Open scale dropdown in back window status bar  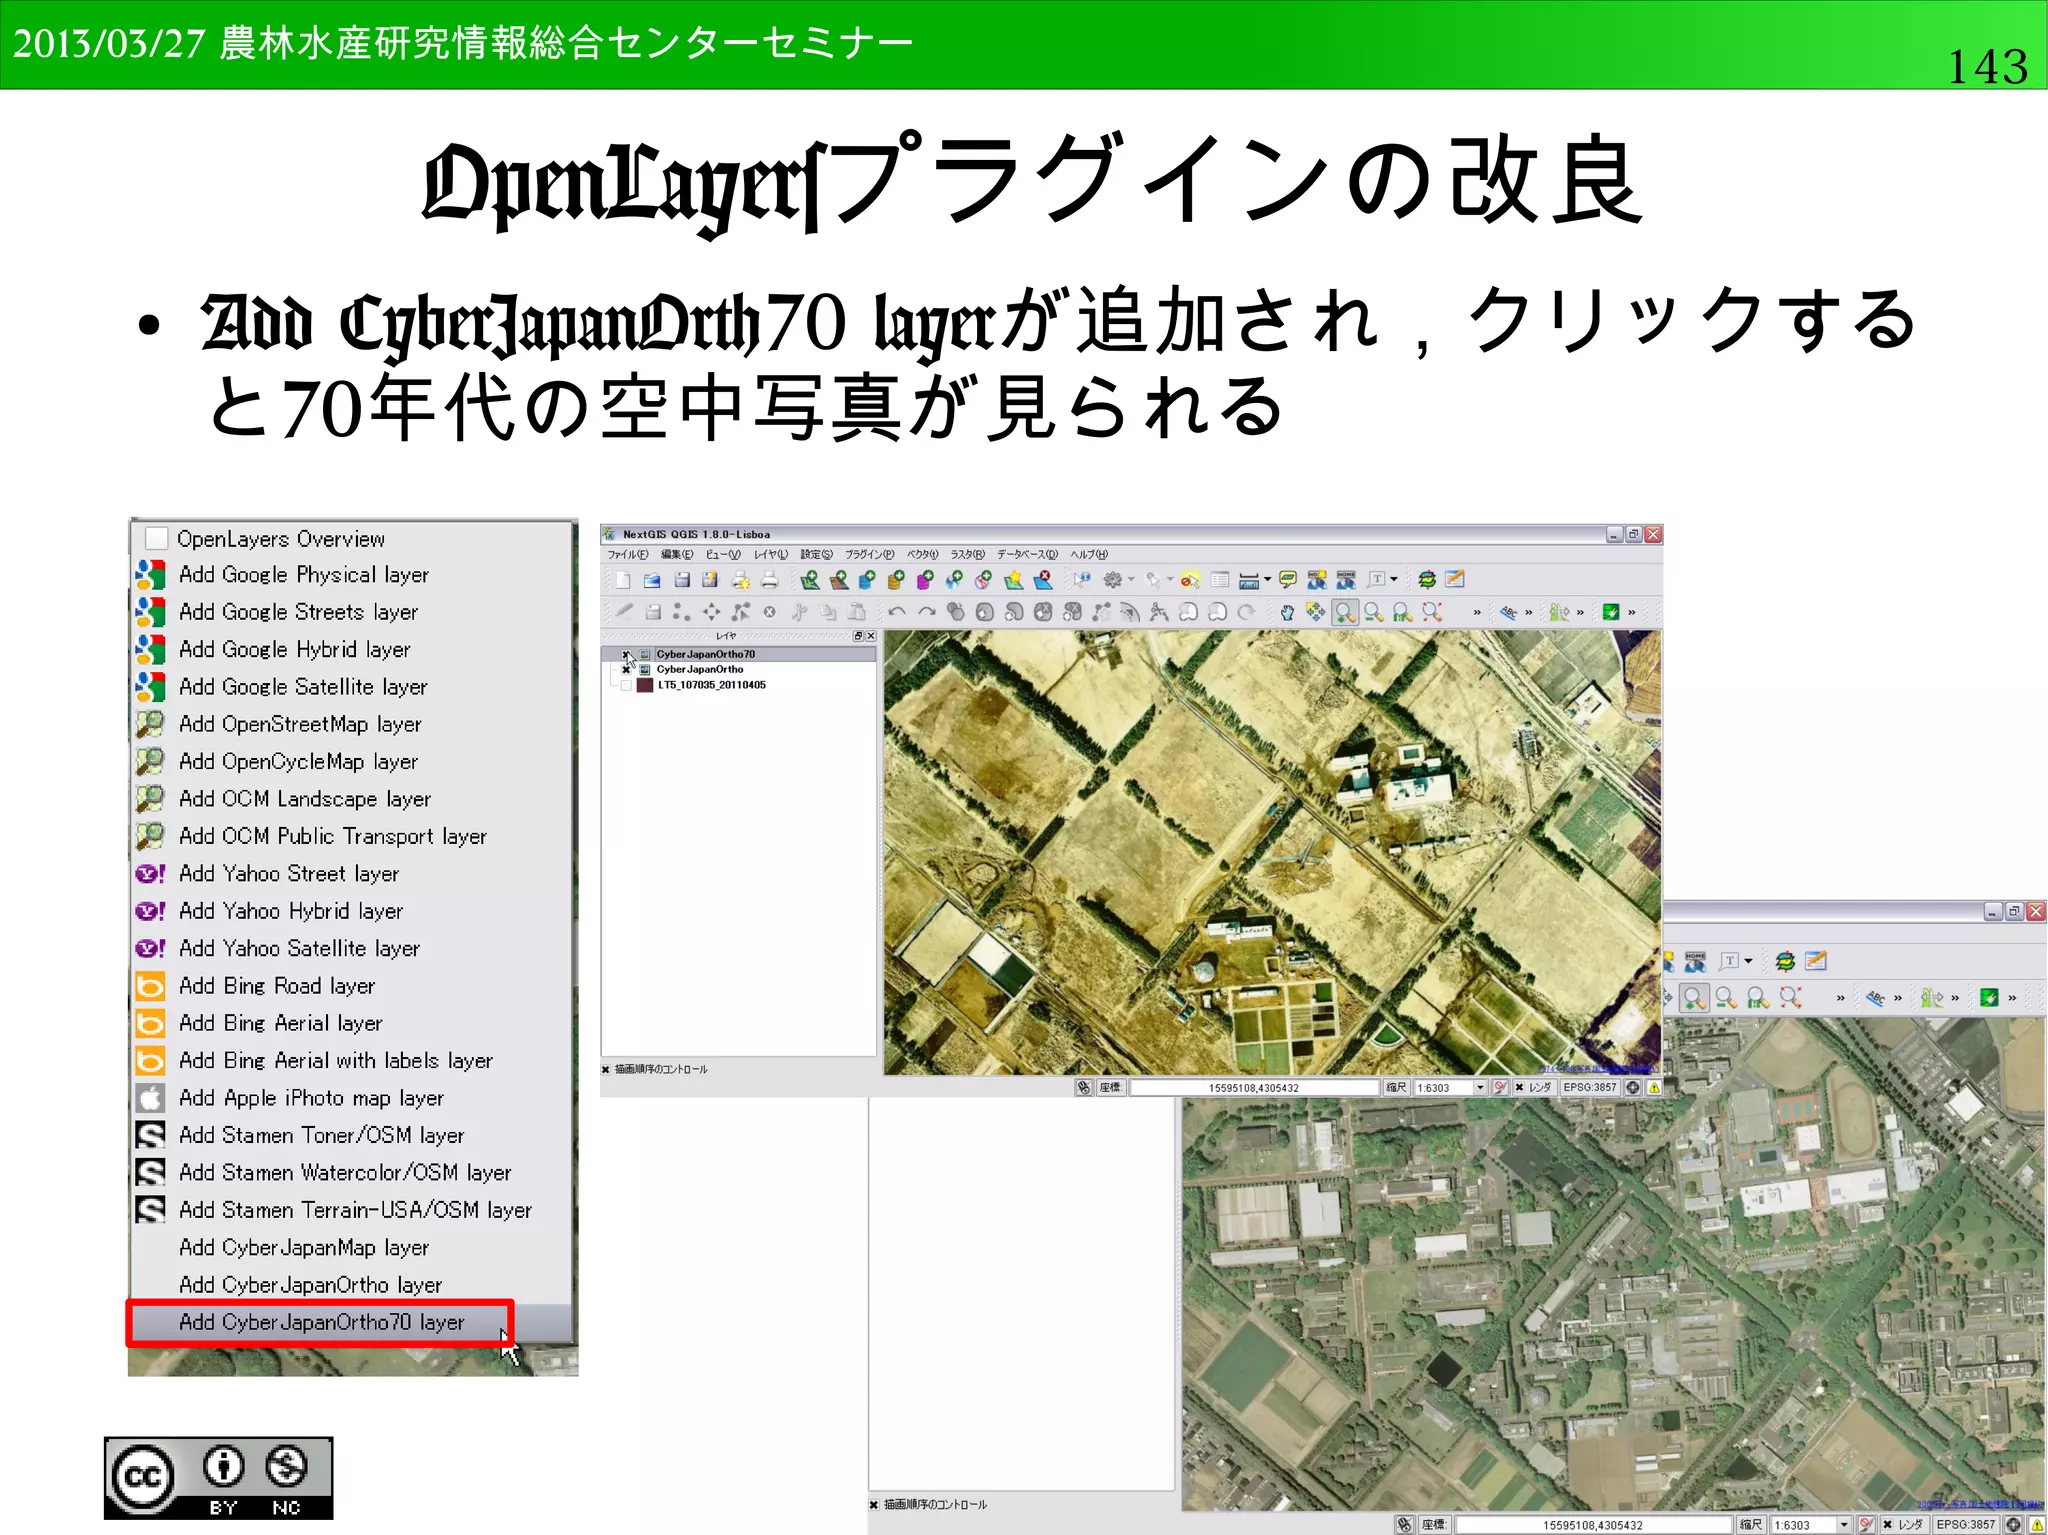tap(1843, 1525)
